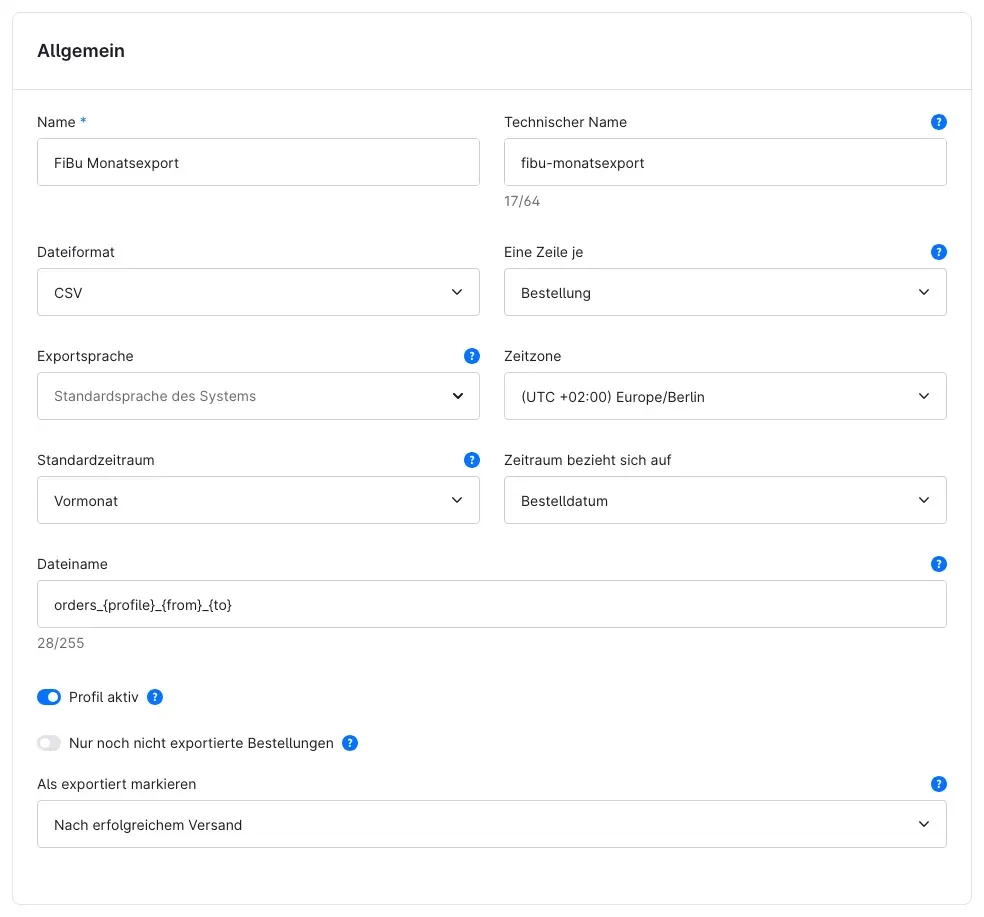
Task: Enable Nur noch nicht exportierte Bestellungen switch
Action: point(49,743)
